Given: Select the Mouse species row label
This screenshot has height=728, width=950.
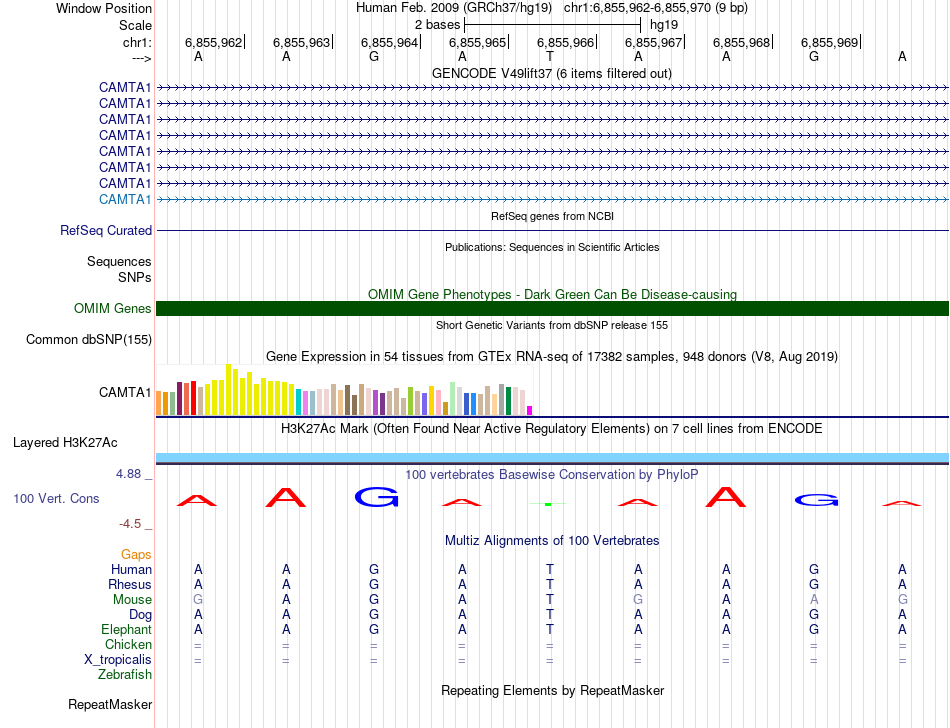Looking at the screenshot, I should [x=132, y=599].
